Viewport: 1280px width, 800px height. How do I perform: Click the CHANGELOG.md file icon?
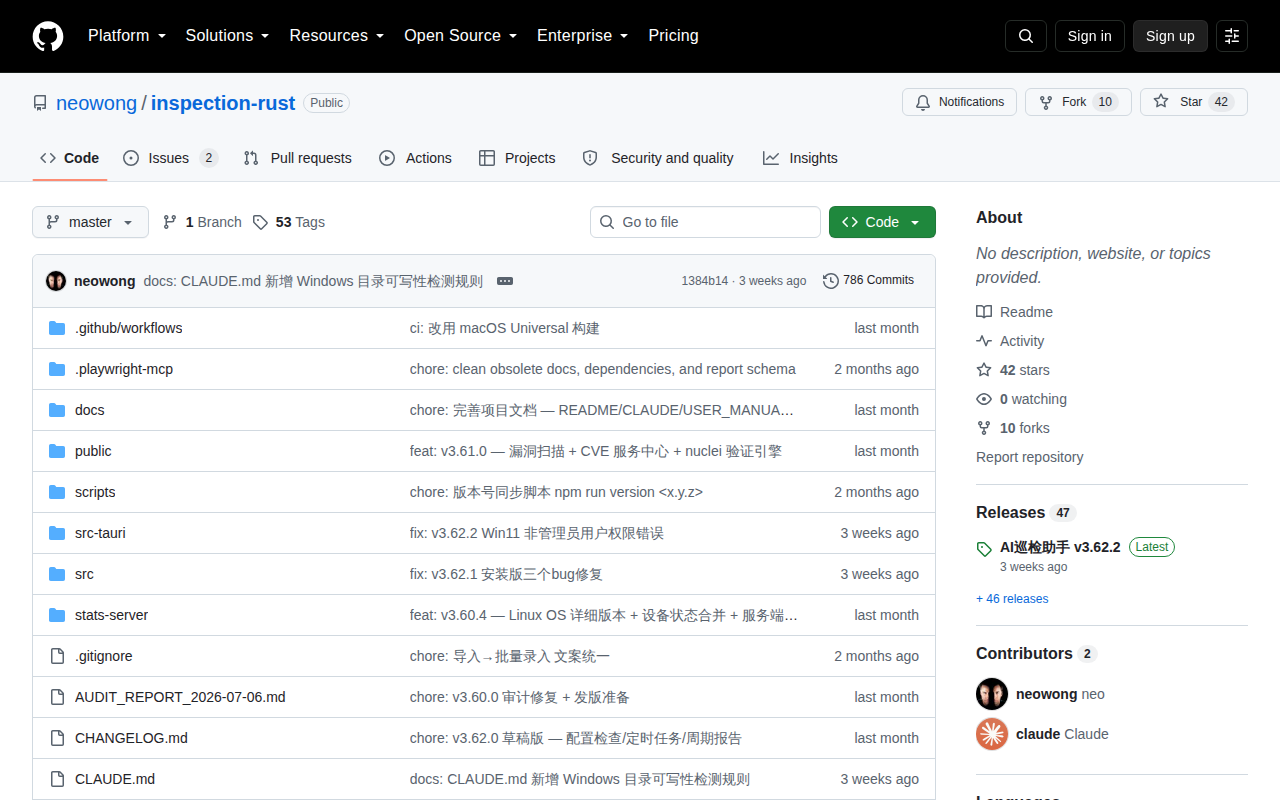[57, 738]
